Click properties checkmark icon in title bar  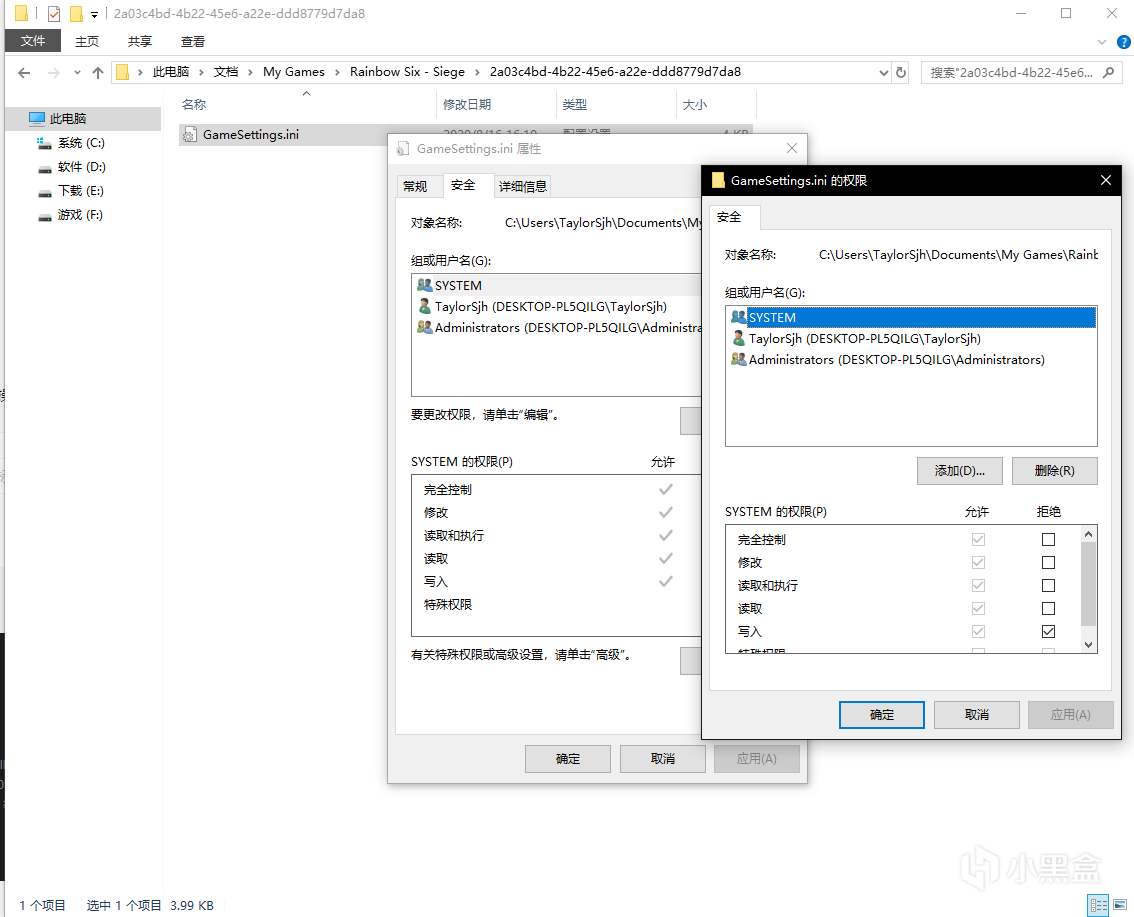click(54, 14)
